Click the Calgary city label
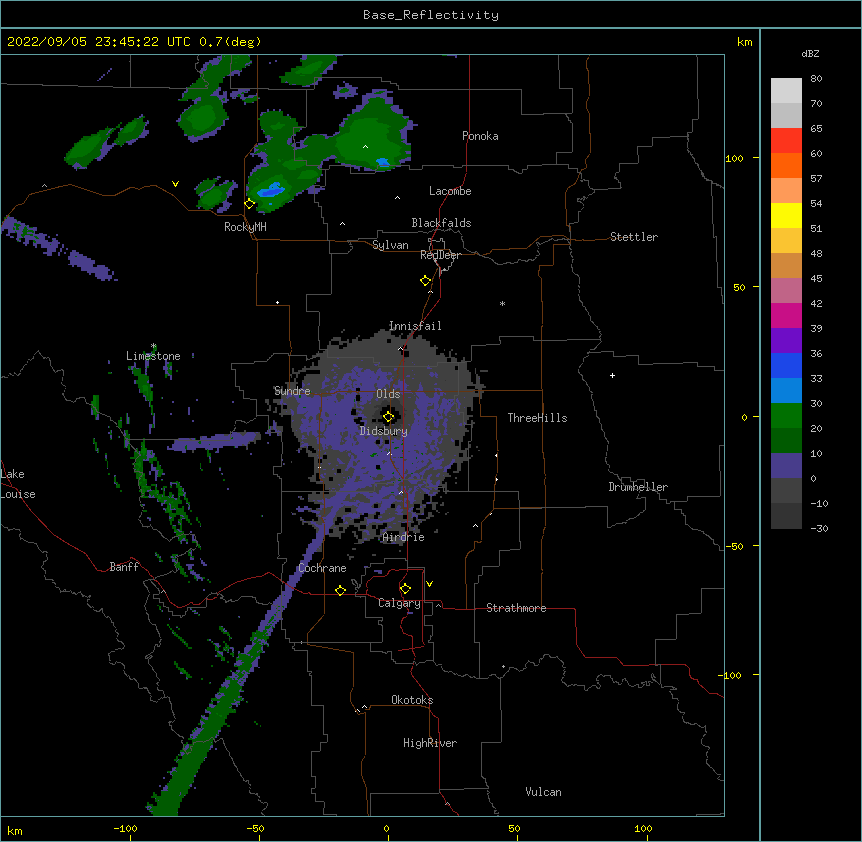 click(399, 603)
